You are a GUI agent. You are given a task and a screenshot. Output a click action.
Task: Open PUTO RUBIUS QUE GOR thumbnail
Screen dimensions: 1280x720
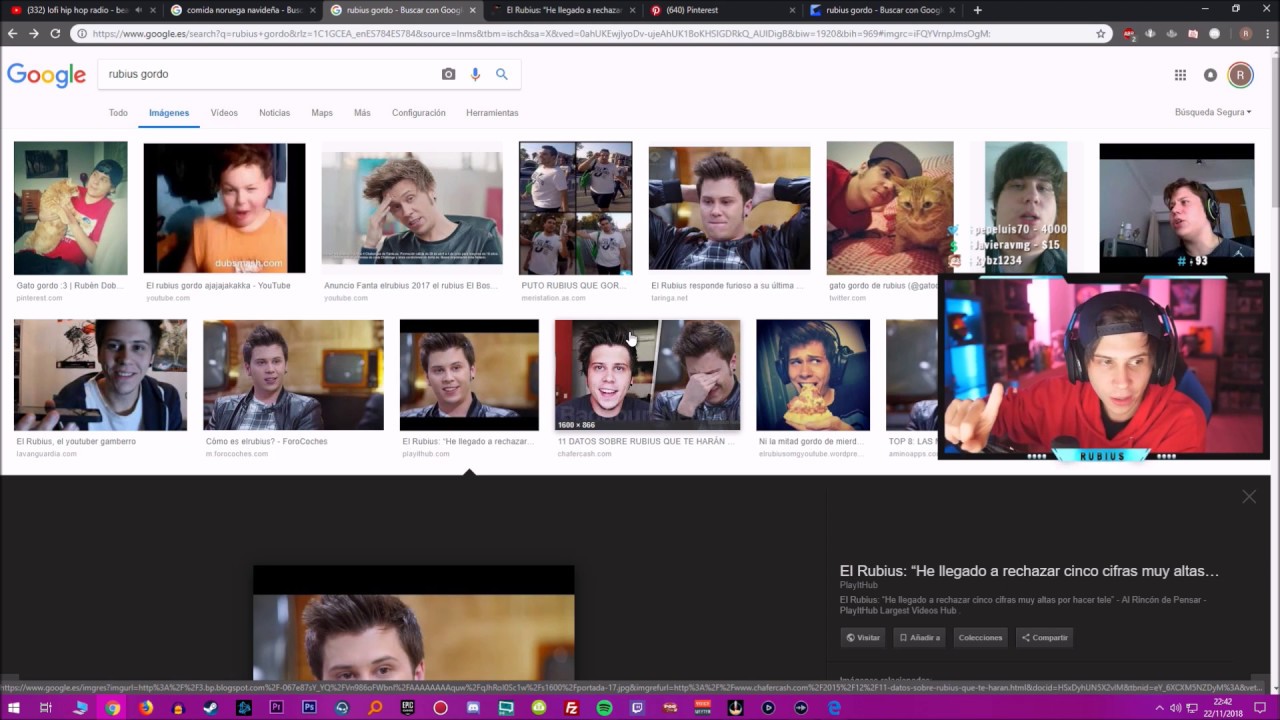pyautogui.click(x=575, y=208)
